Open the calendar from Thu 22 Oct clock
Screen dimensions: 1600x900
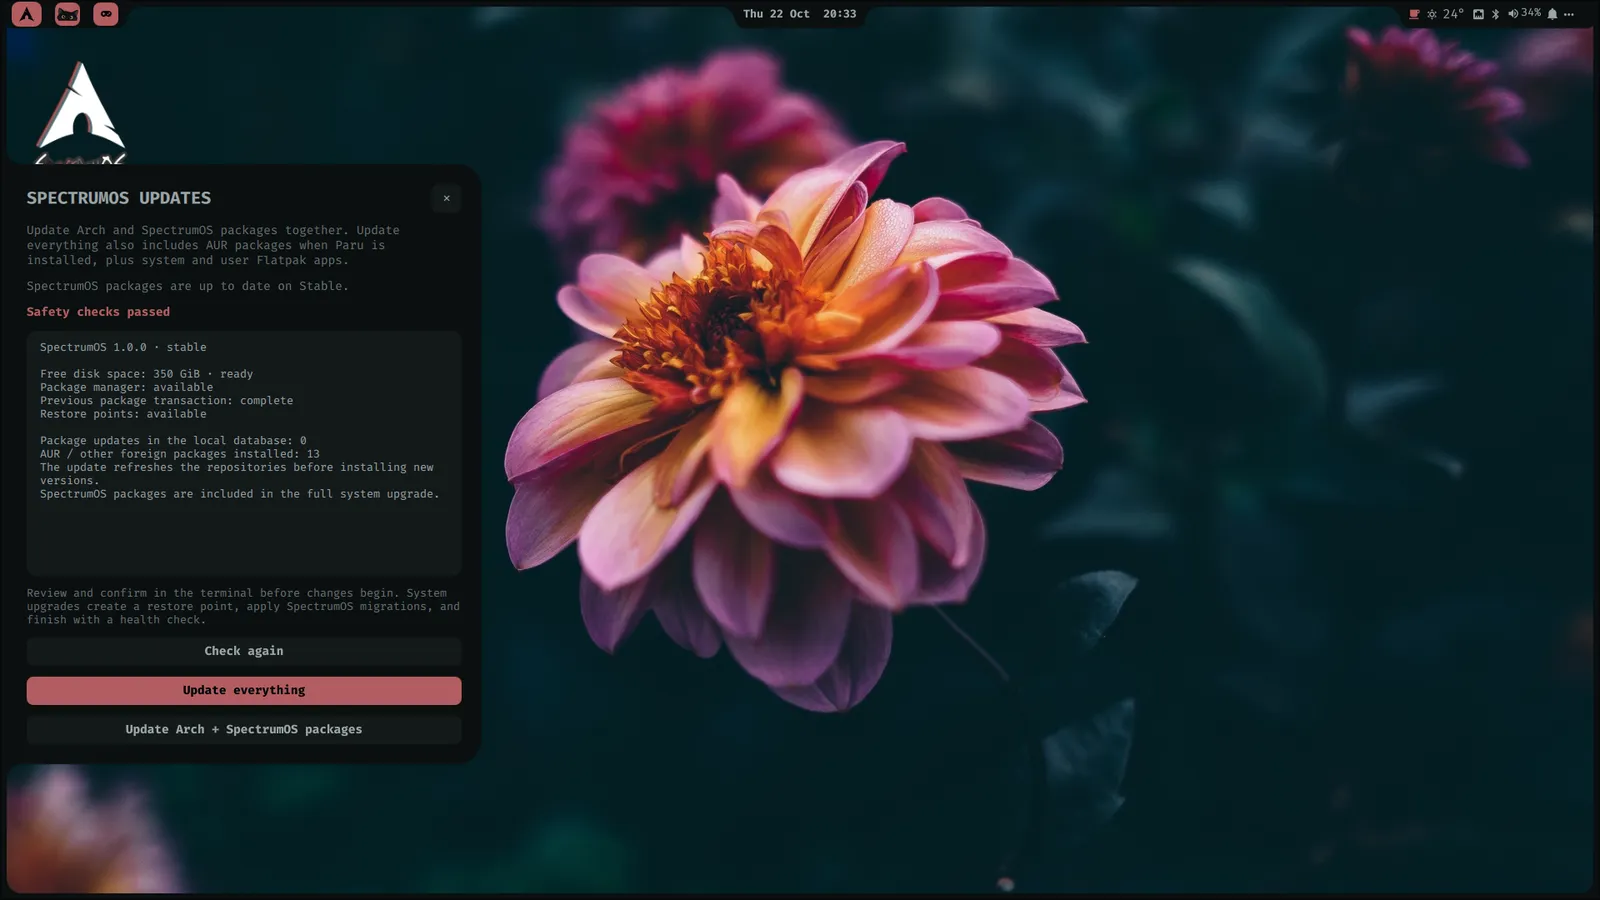click(x=799, y=14)
